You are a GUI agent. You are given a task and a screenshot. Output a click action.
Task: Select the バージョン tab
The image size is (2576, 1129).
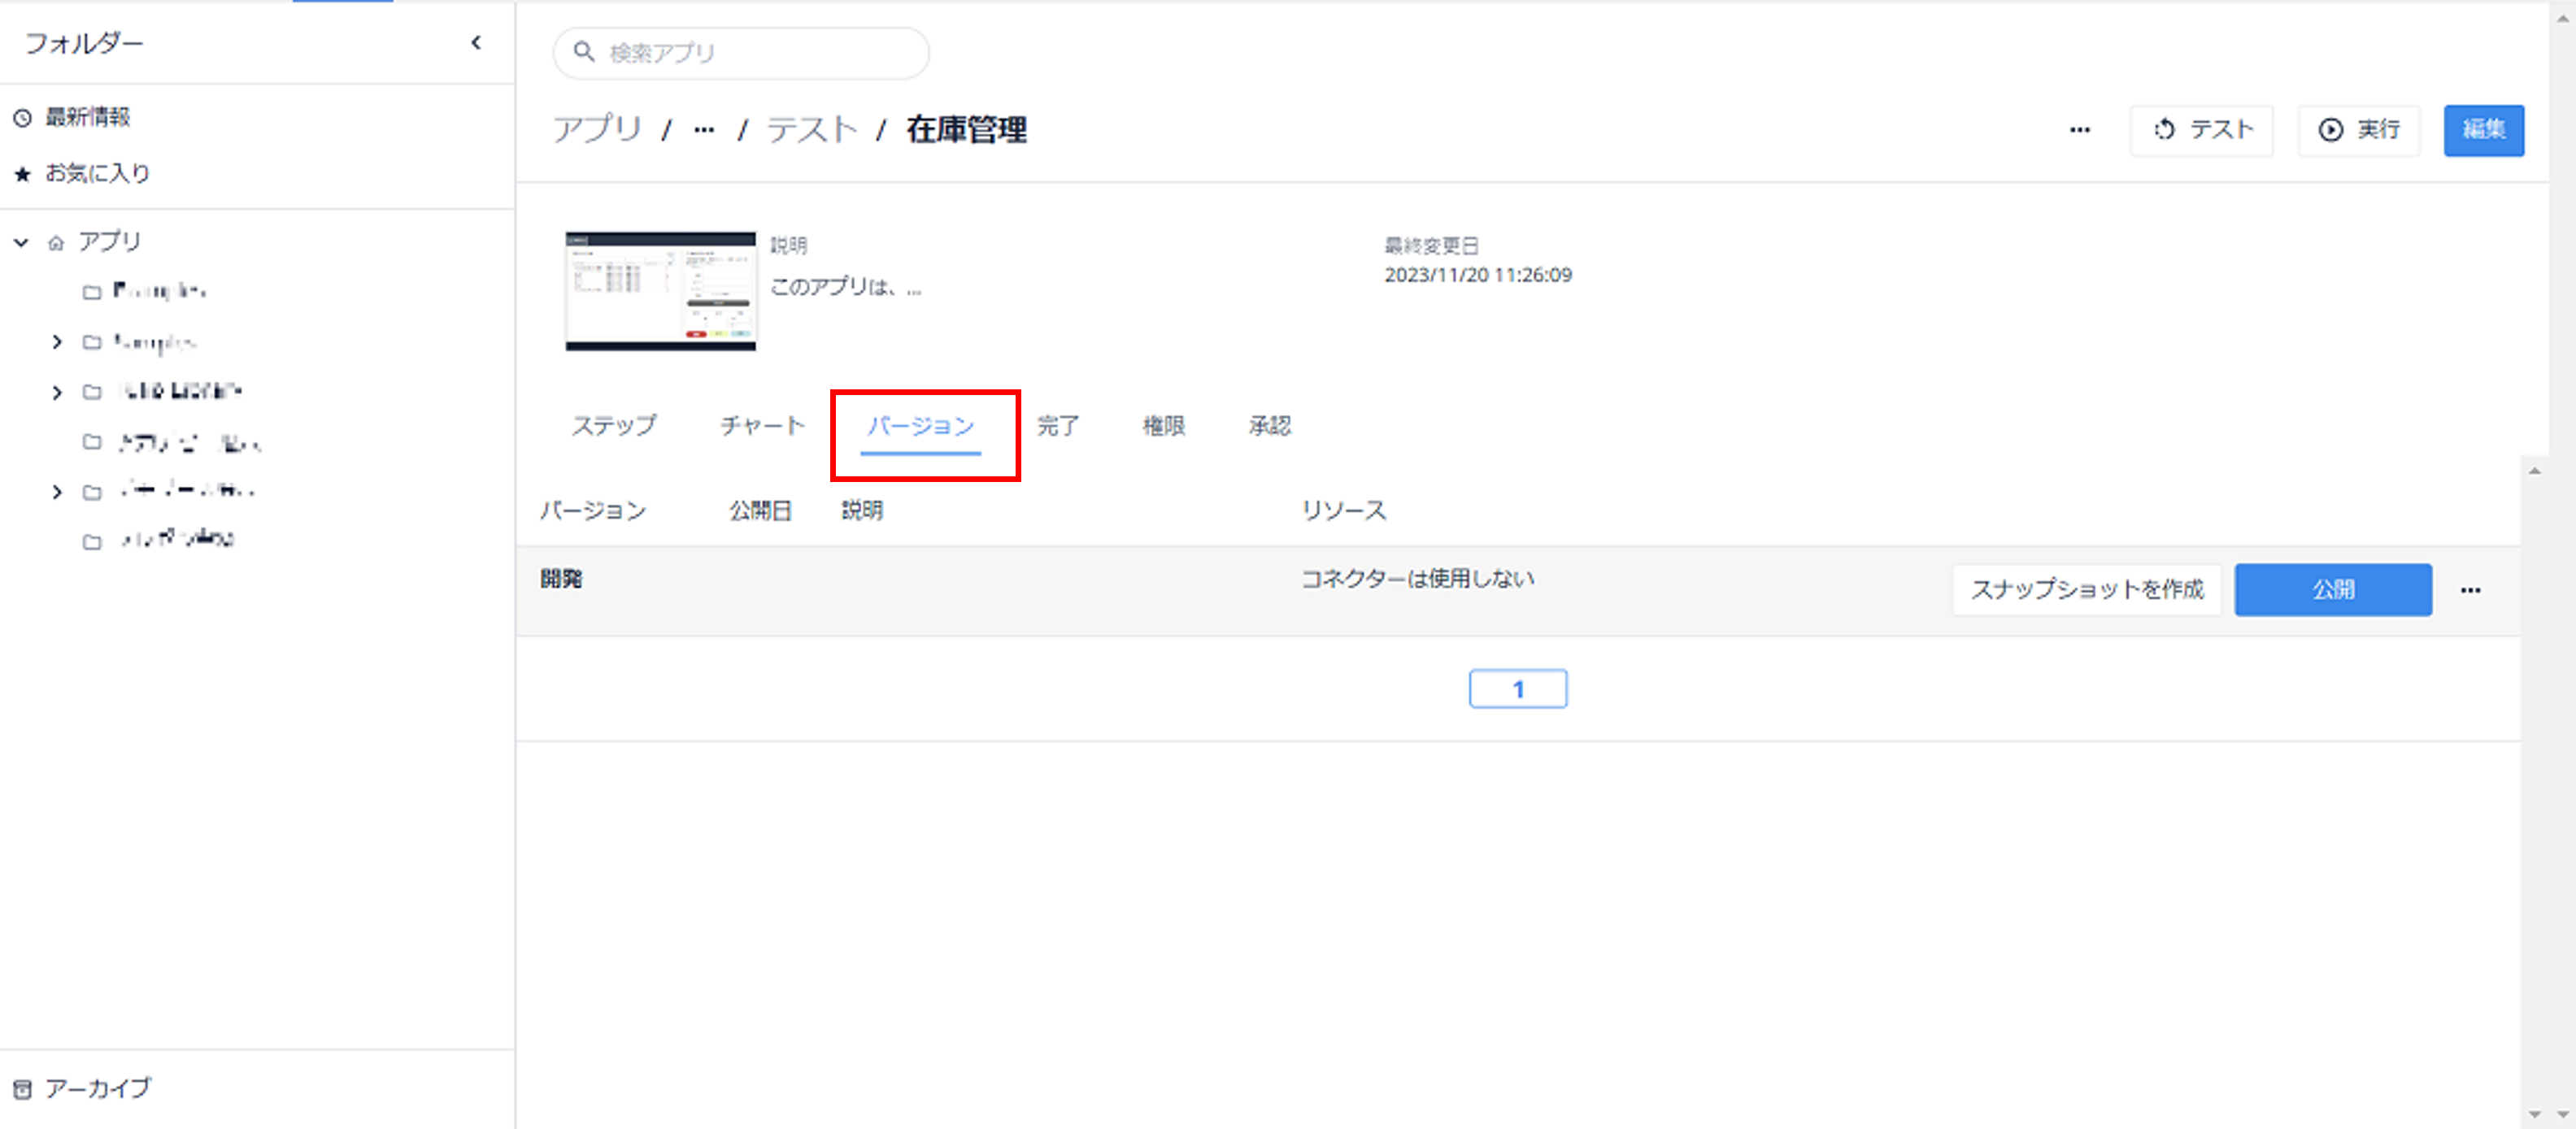(920, 427)
